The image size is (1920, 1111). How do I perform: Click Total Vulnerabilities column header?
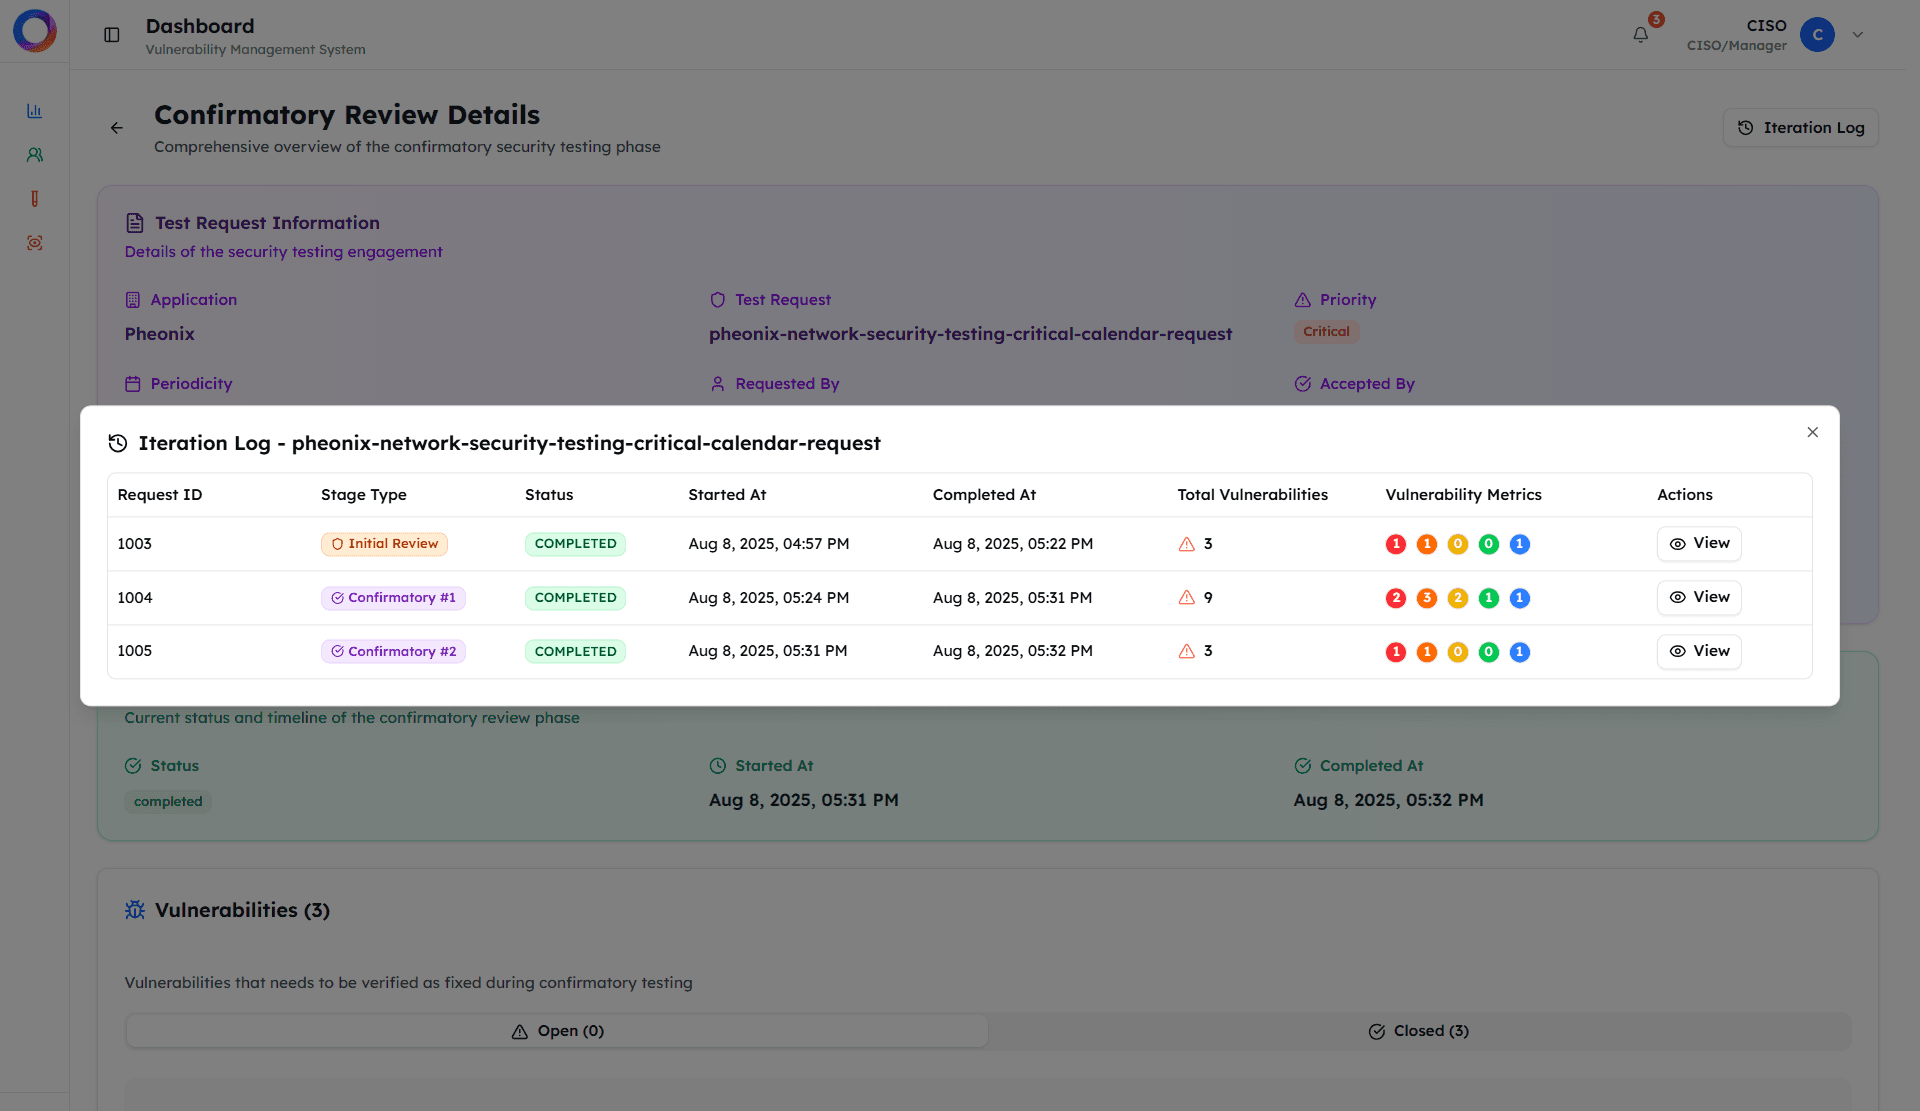coord(1253,495)
